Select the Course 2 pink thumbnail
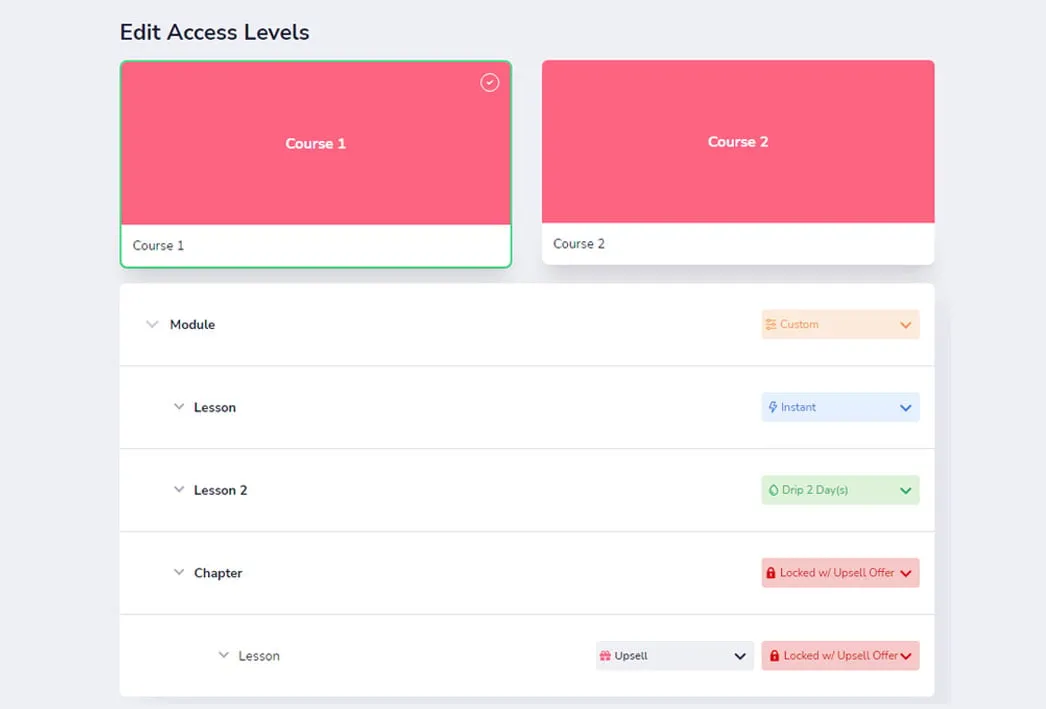The width and height of the screenshot is (1046, 709). coord(738,142)
